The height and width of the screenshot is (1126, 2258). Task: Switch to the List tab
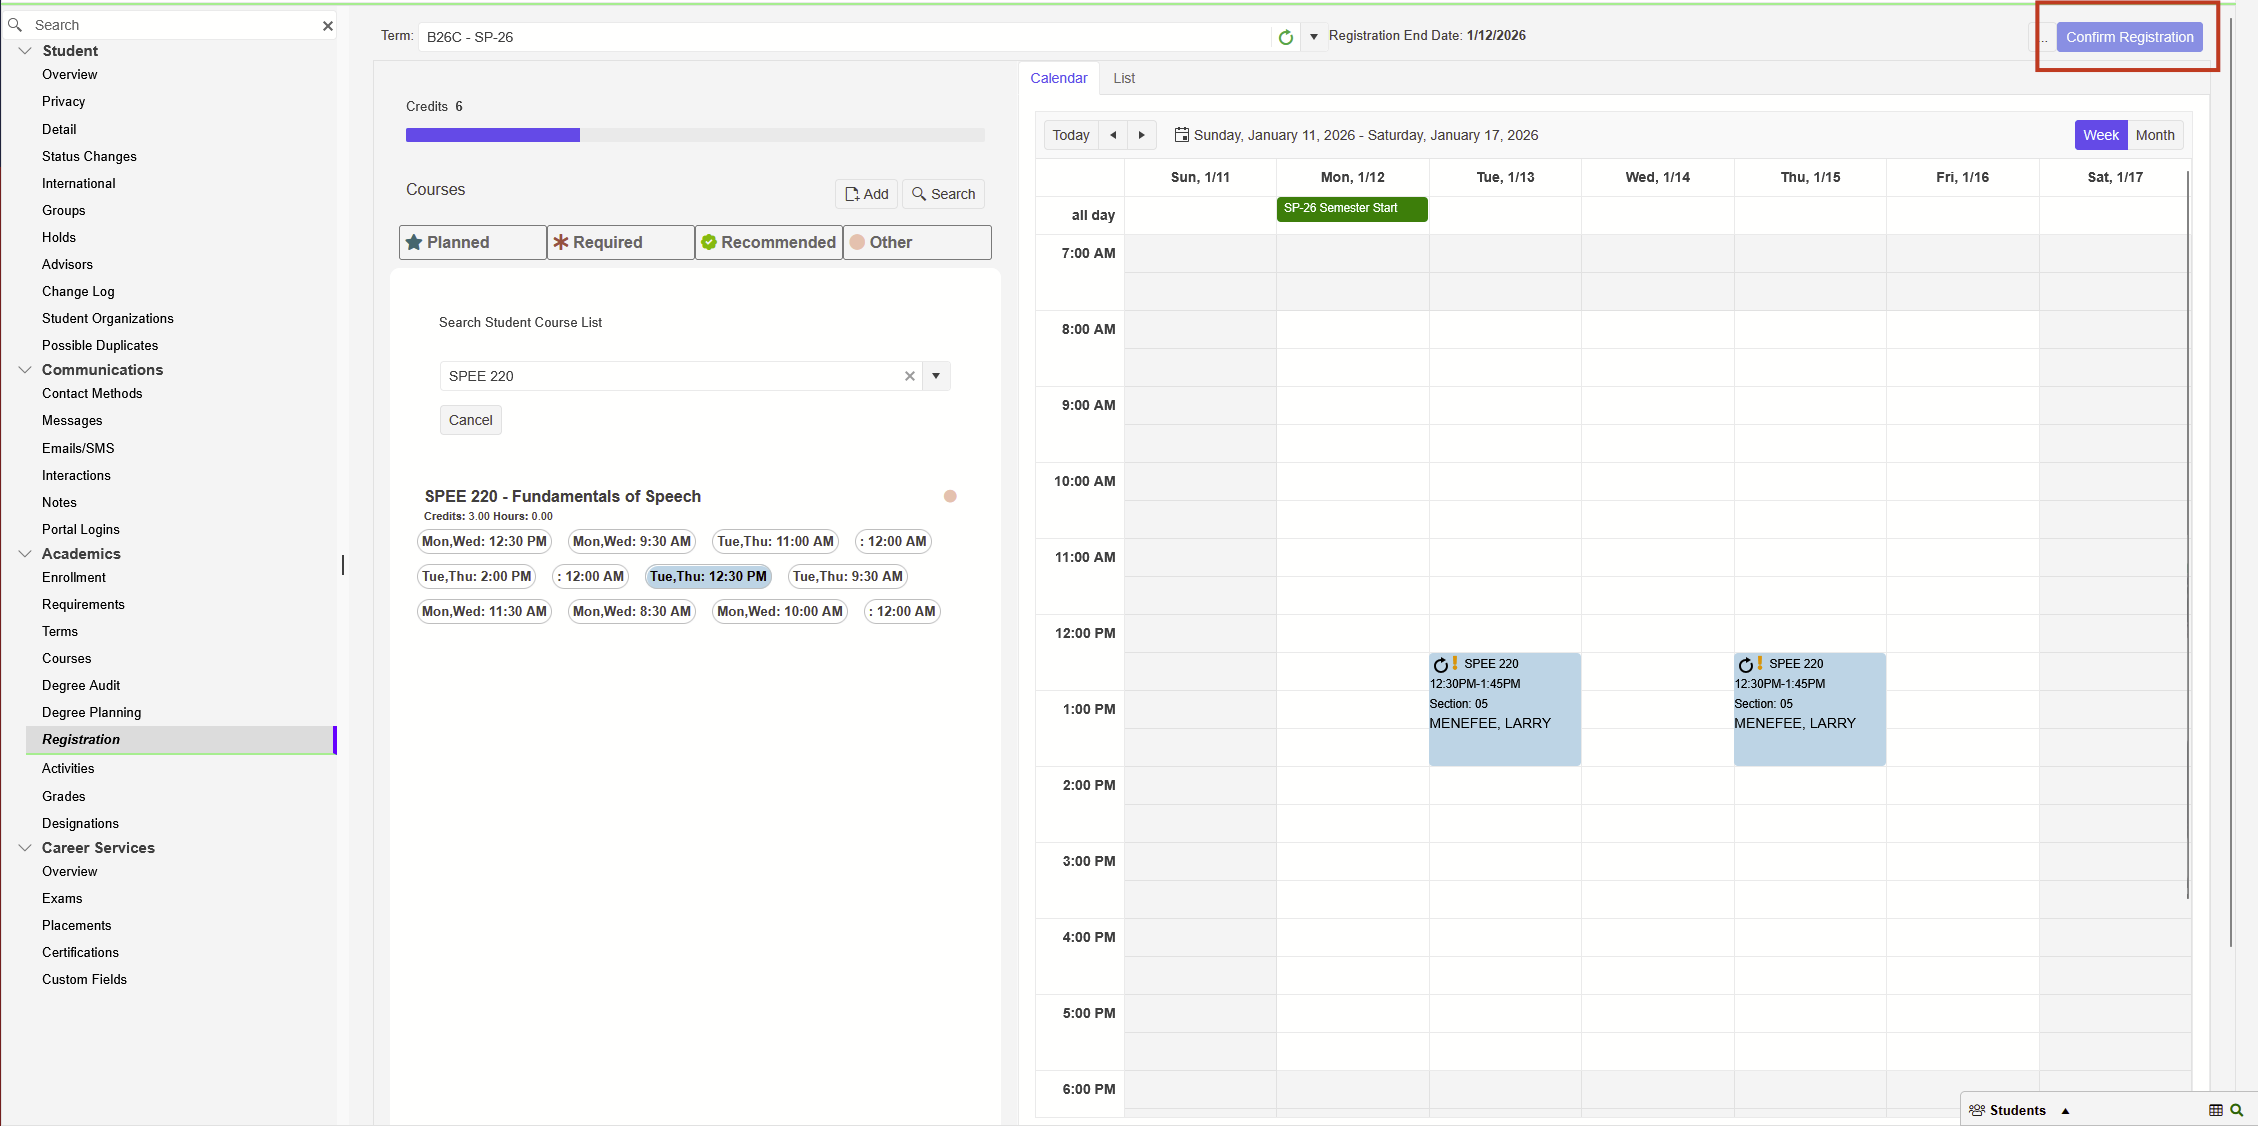[1124, 78]
